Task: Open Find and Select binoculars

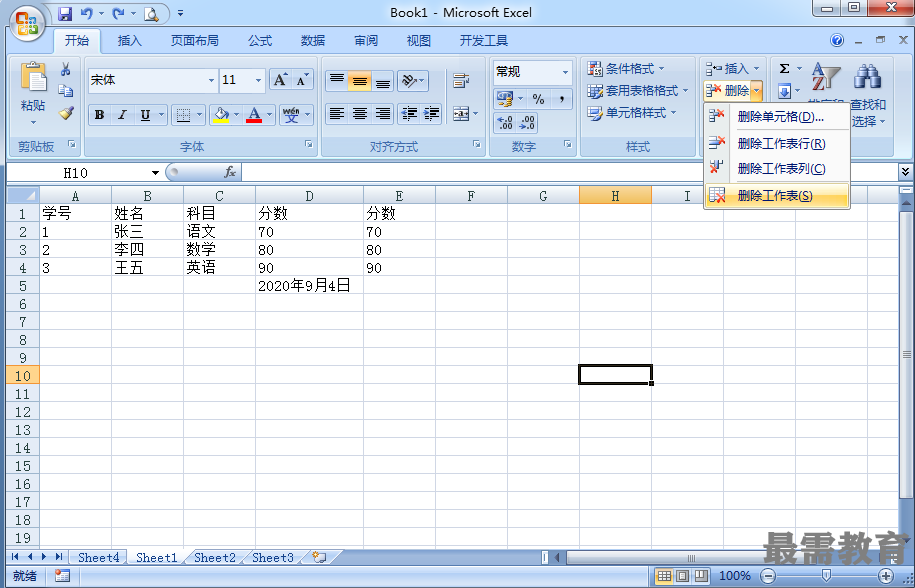Action: click(868, 78)
